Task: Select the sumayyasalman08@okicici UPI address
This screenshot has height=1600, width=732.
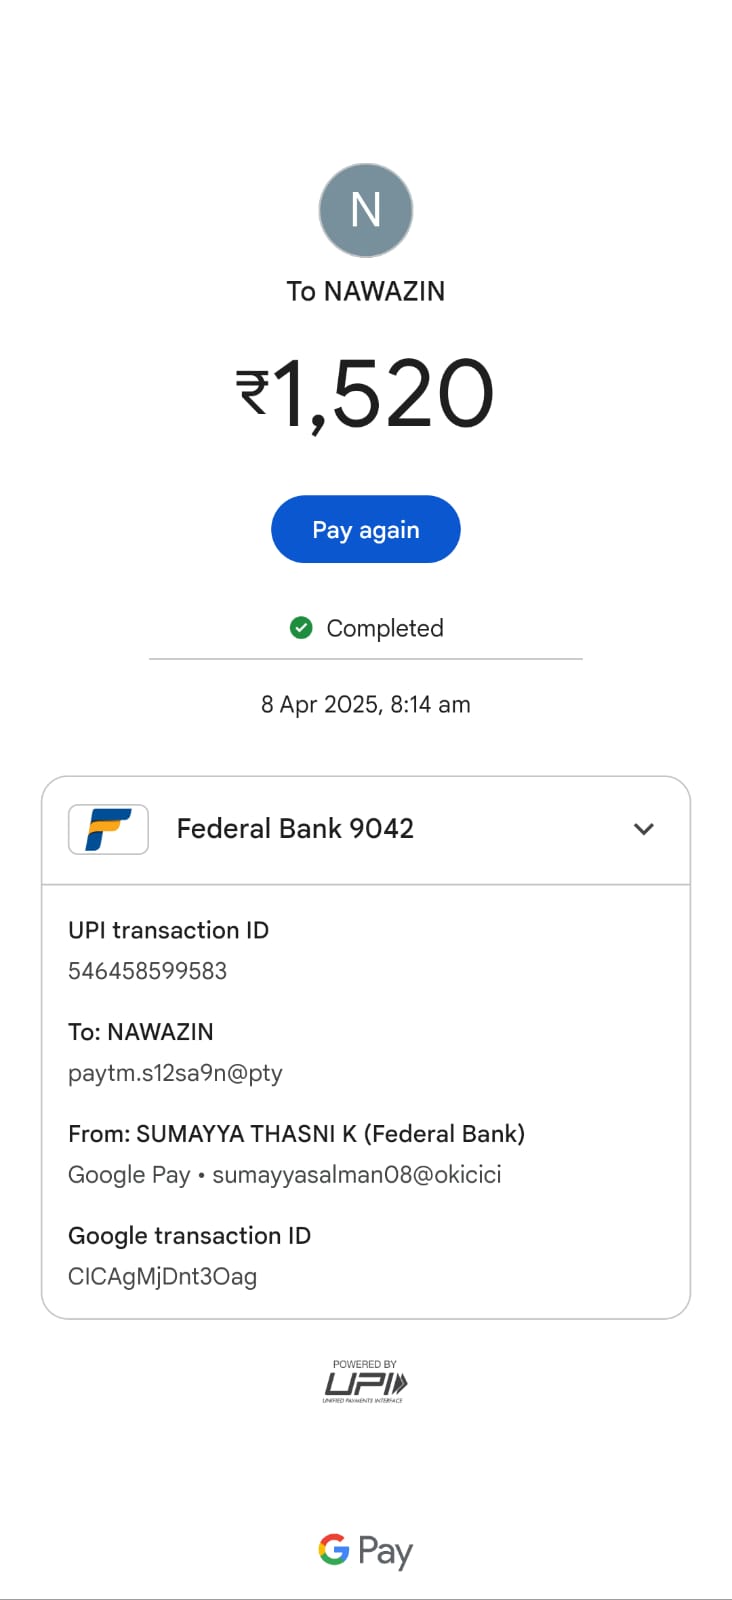Action: (x=356, y=1175)
